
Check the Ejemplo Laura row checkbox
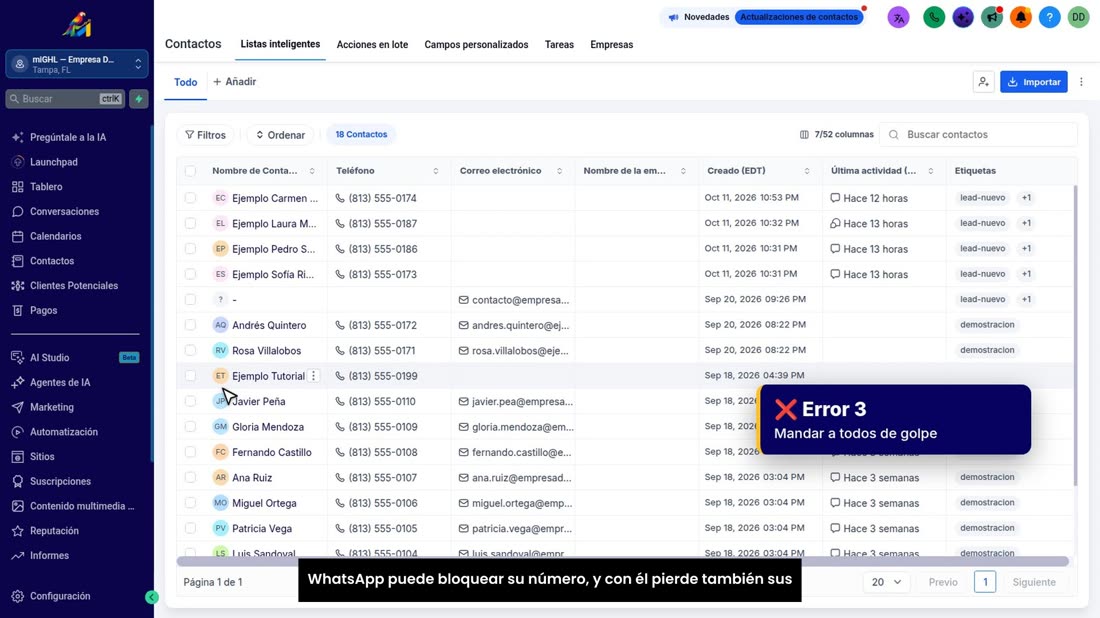[x=190, y=223]
